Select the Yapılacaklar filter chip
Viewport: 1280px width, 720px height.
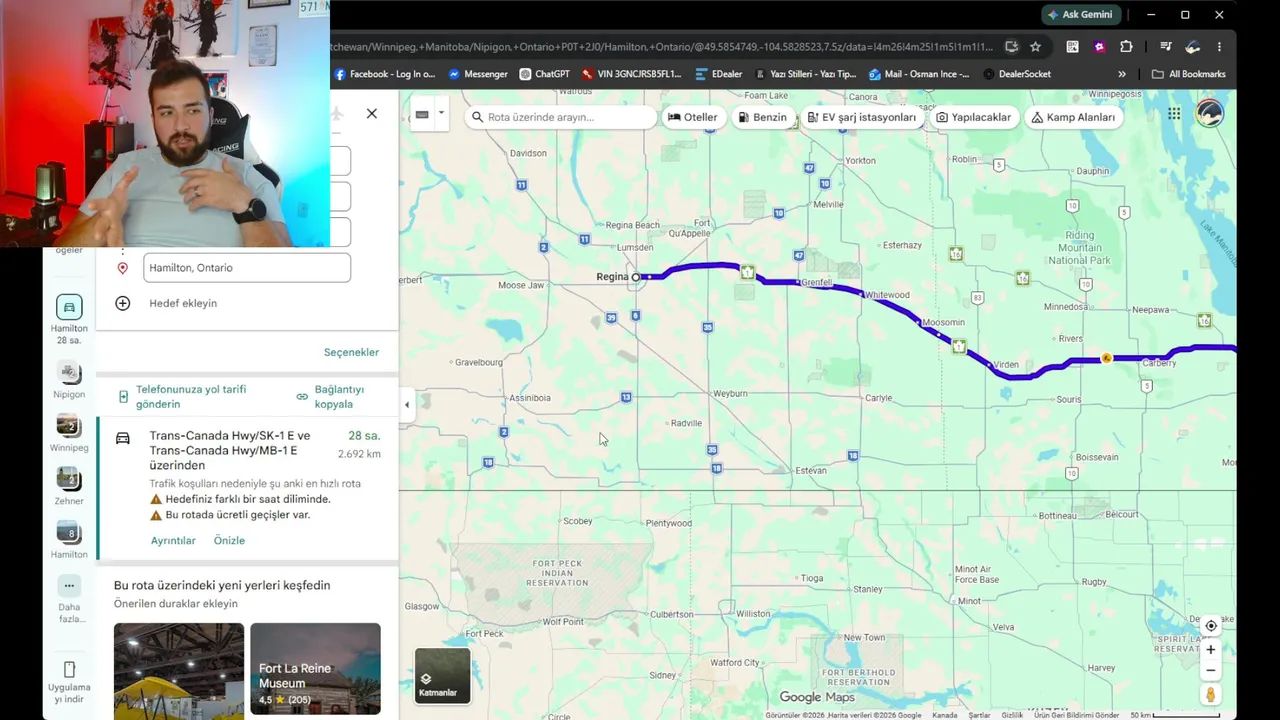[x=974, y=117]
